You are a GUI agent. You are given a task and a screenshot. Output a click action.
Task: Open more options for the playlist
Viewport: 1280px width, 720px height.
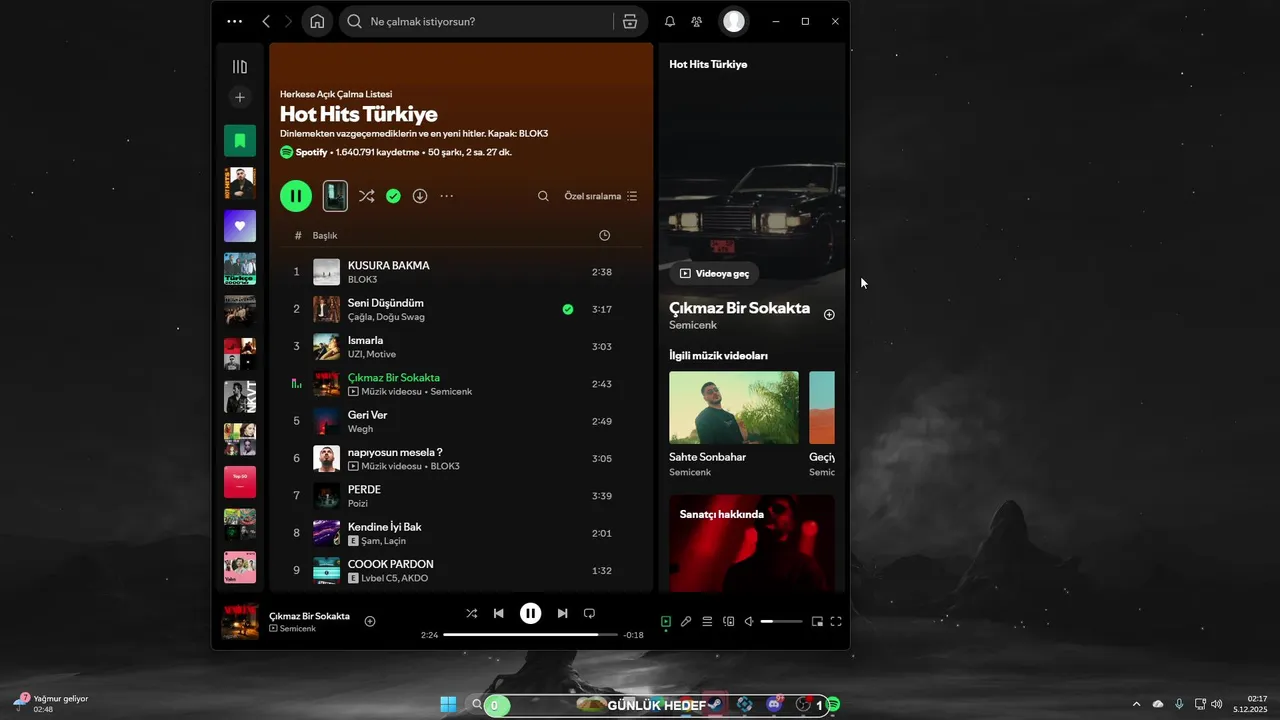point(447,196)
